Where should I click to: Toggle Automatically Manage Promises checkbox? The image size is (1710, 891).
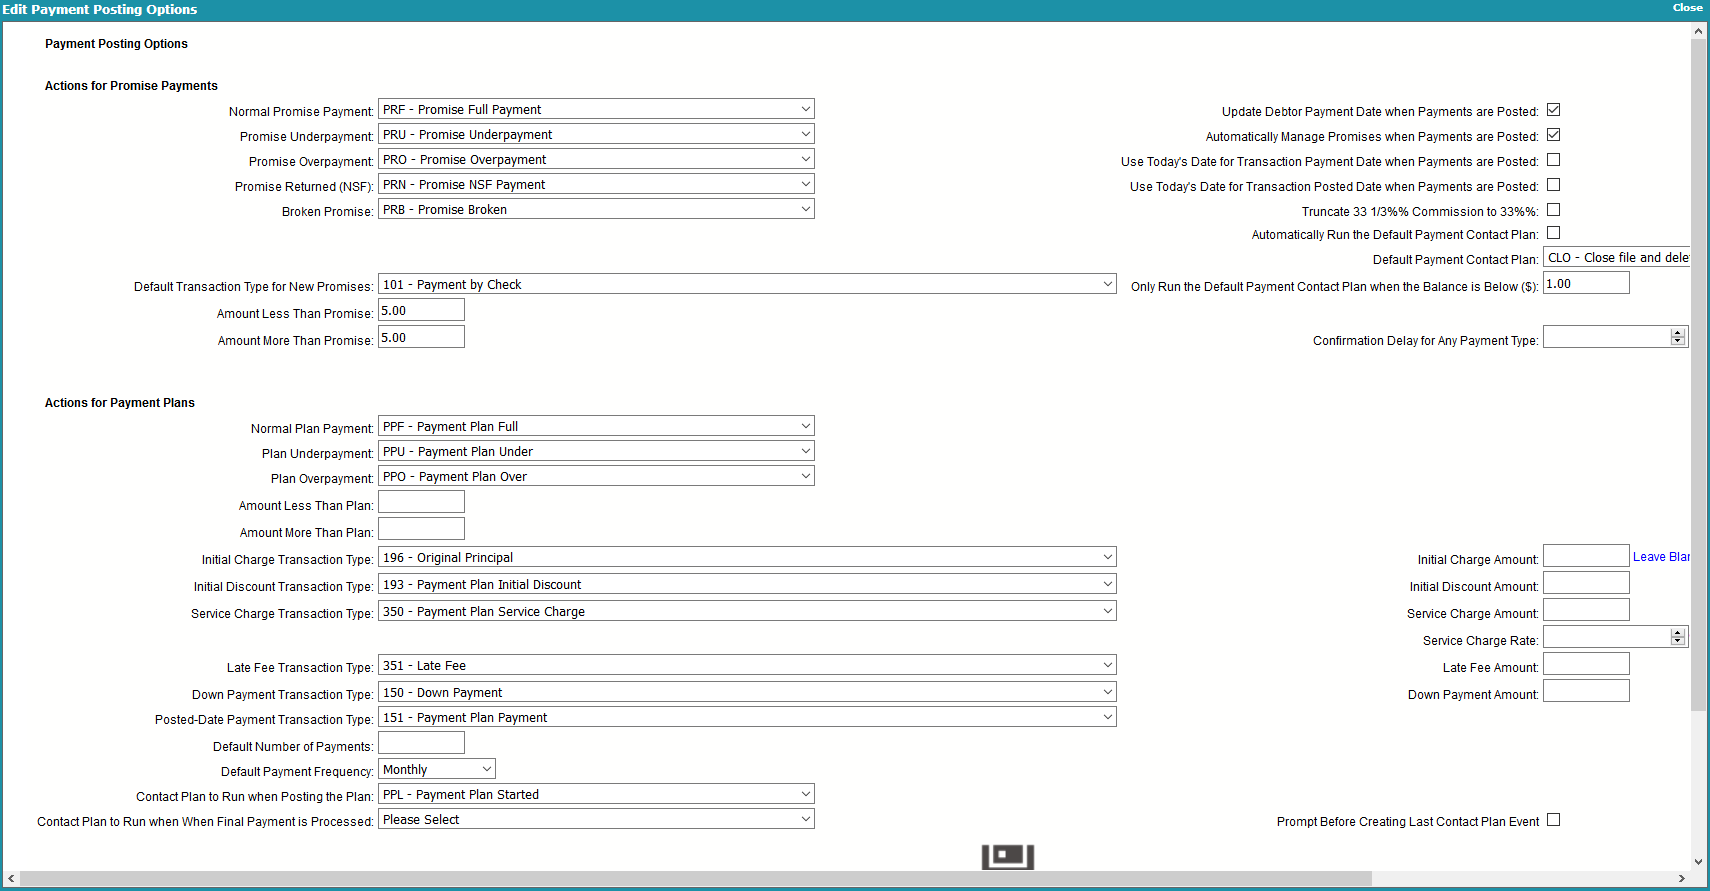(1554, 135)
